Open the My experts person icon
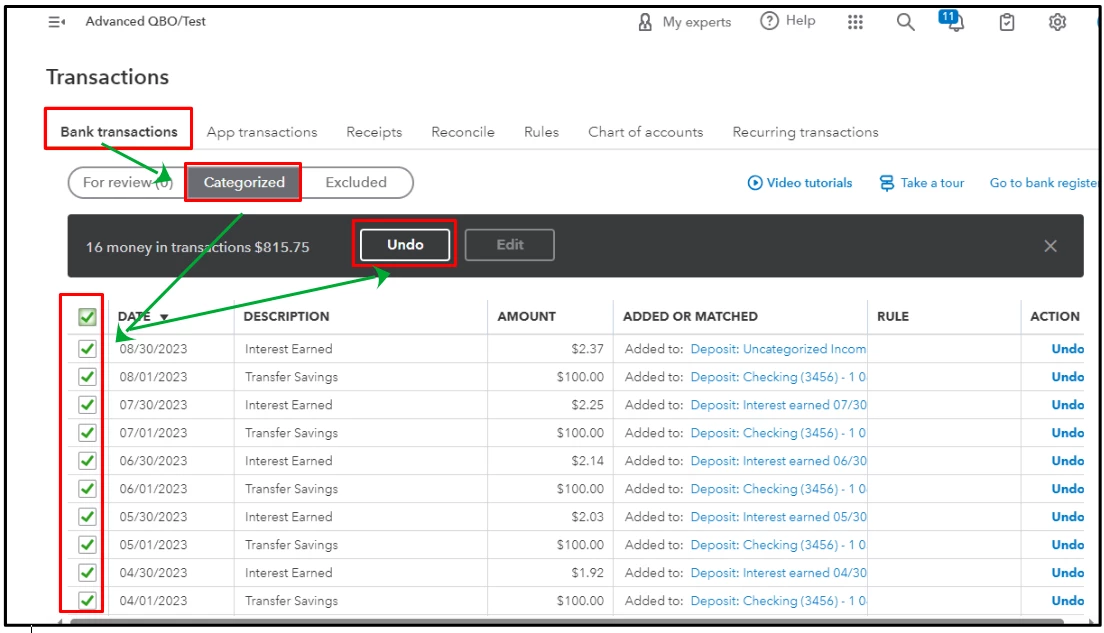The image size is (1104, 633). (x=645, y=23)
